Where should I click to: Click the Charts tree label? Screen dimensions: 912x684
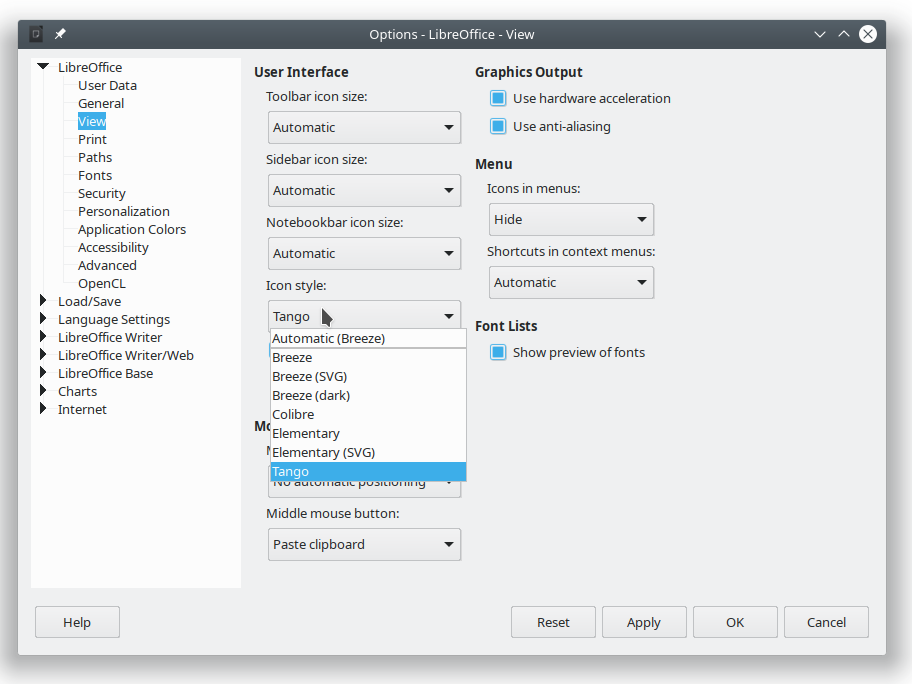click(x=77, y=391)
